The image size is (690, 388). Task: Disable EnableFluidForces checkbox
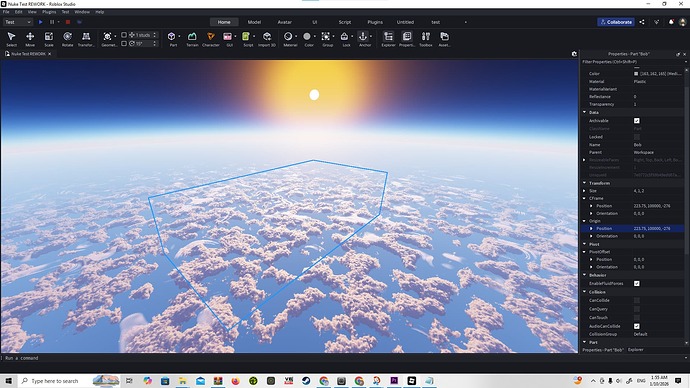(x=637, y=283)
